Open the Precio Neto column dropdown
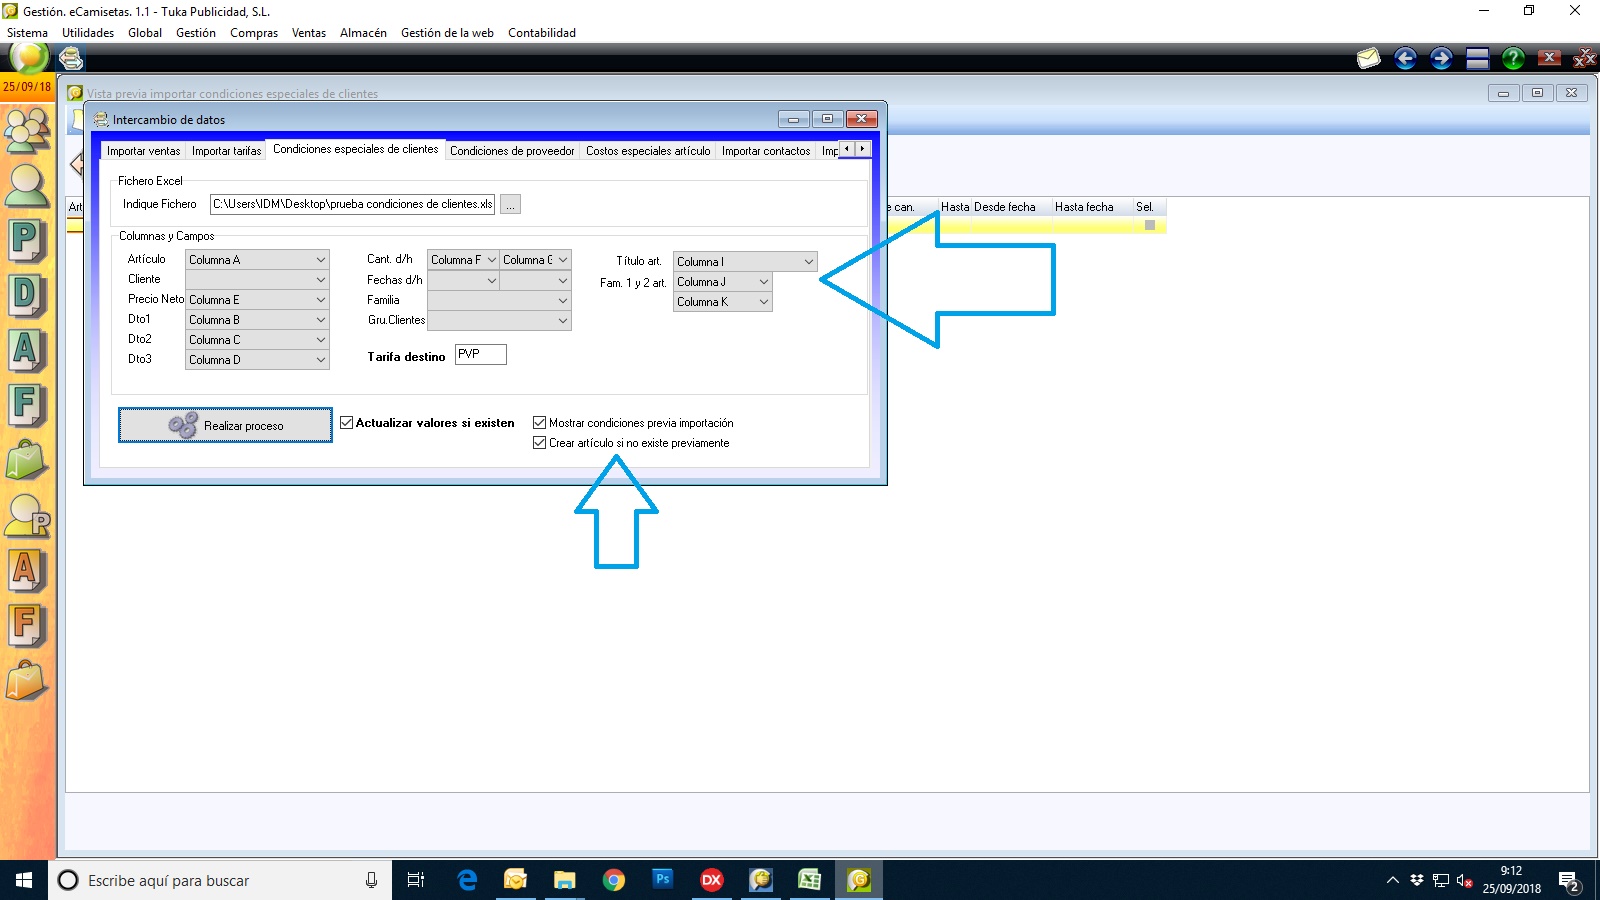This screenshot has height=900, width=1600. click(257, 300)
